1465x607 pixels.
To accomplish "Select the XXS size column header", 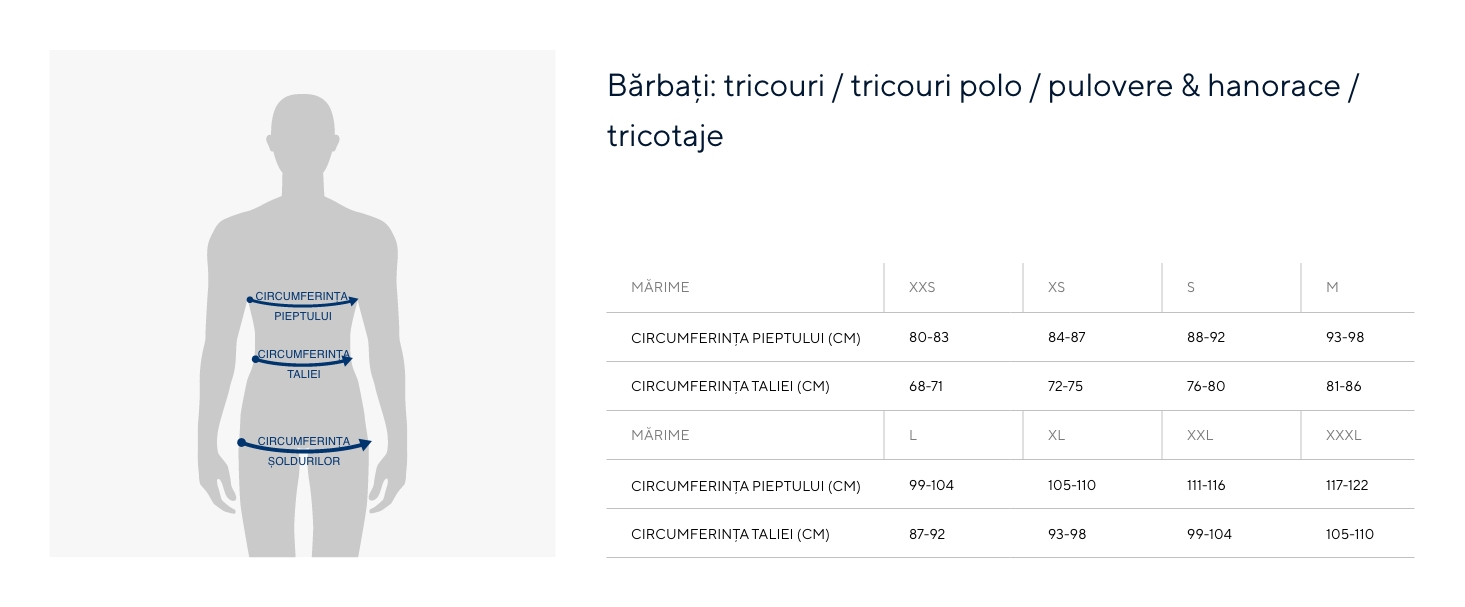I will 922,288.
